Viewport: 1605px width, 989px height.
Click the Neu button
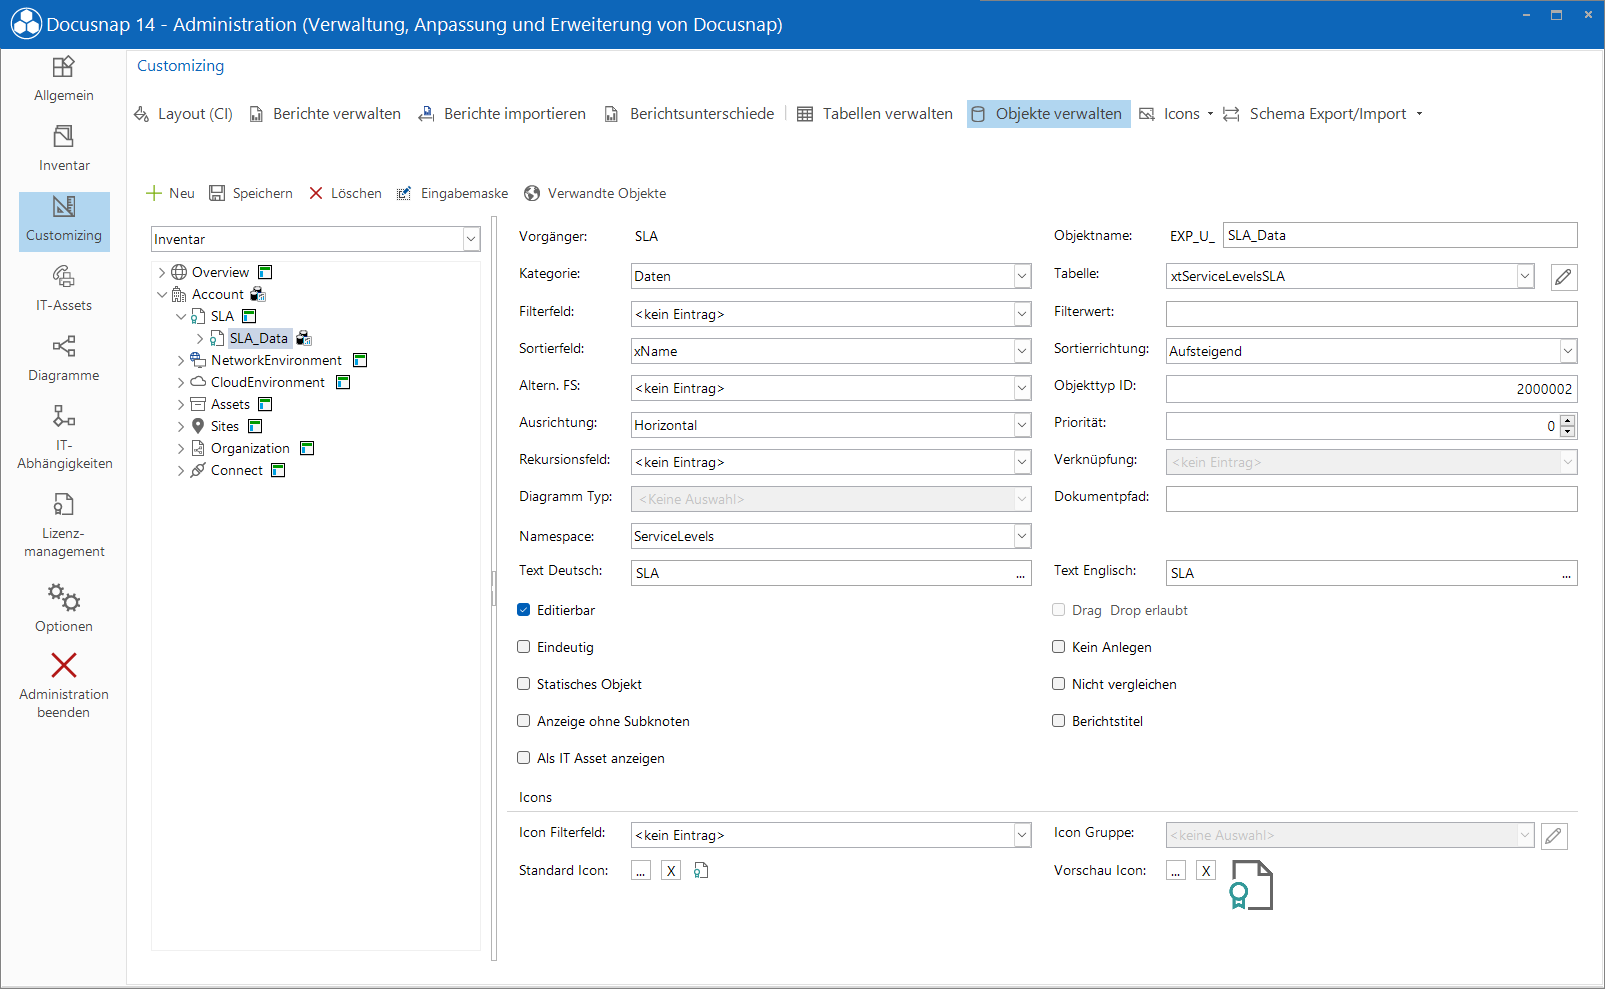coord(170,194)
